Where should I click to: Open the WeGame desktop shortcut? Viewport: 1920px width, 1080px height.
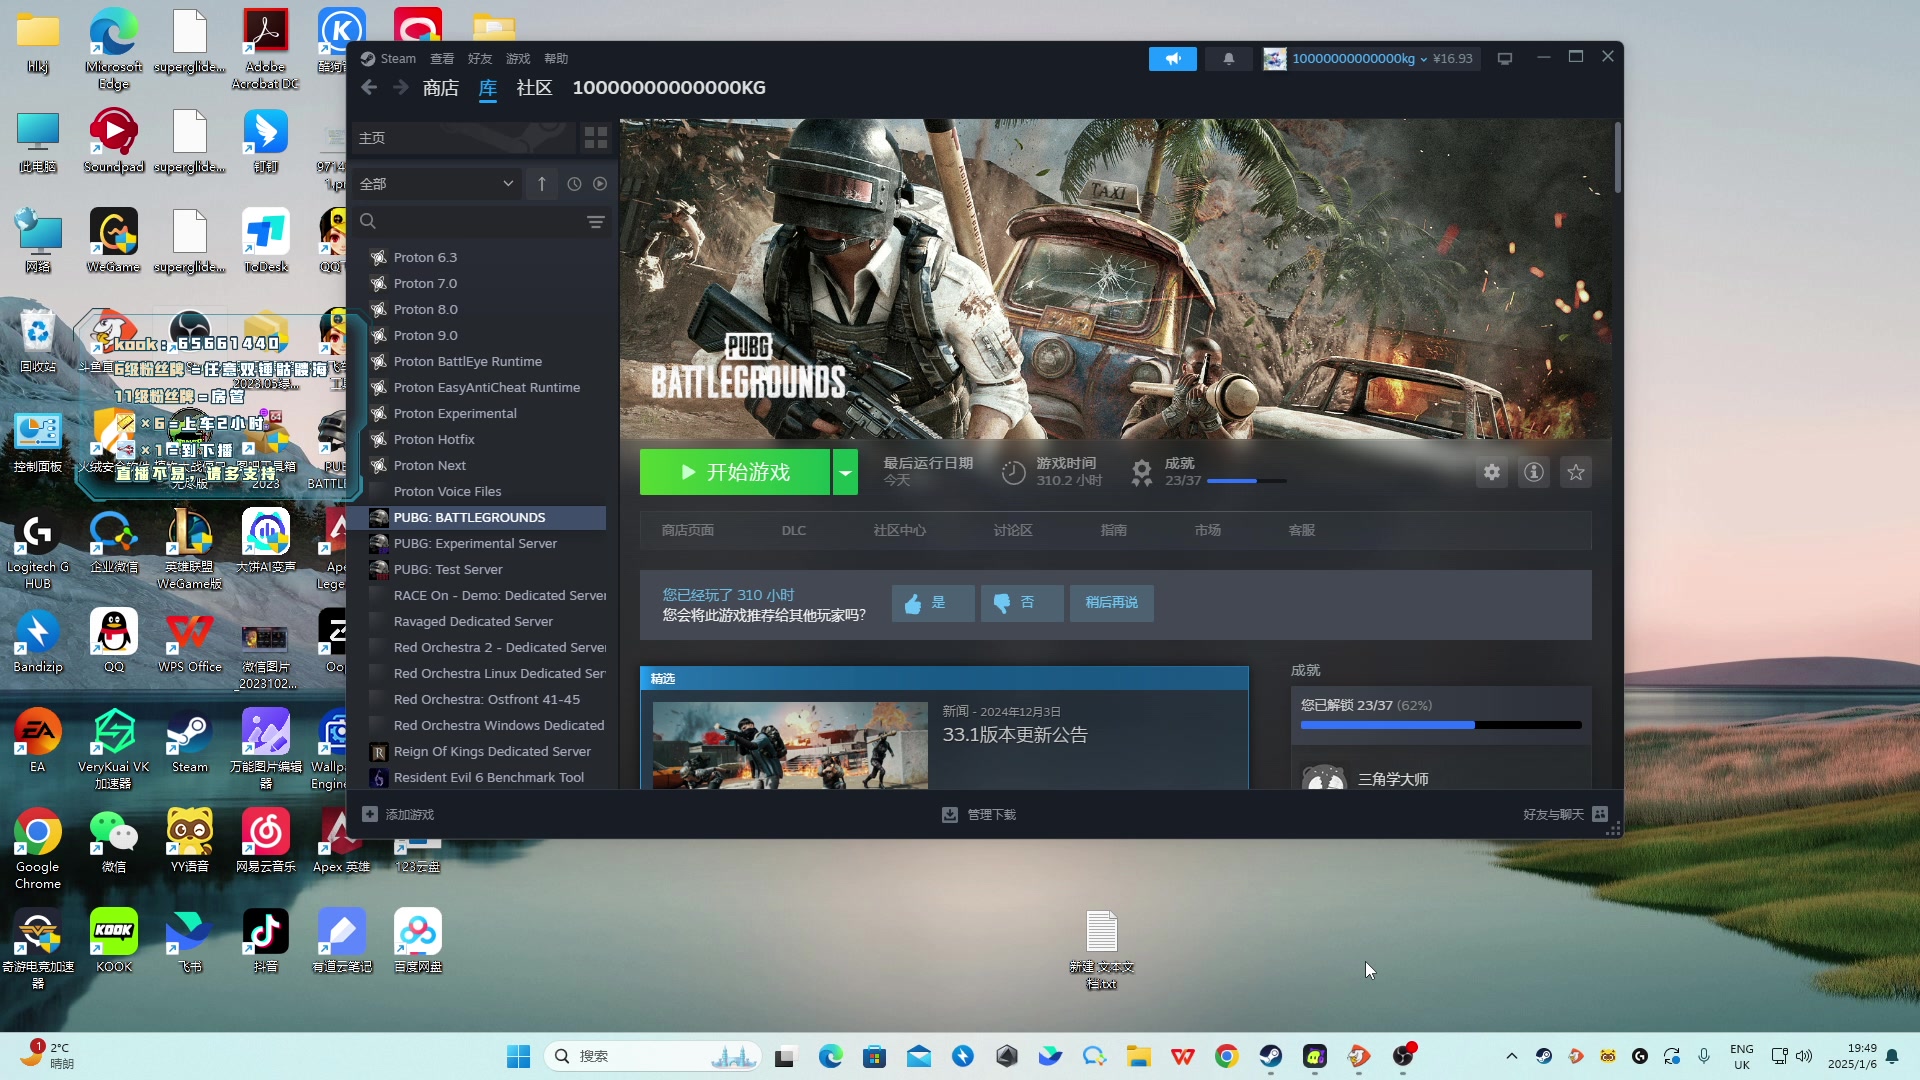click(x=114, y=241)
